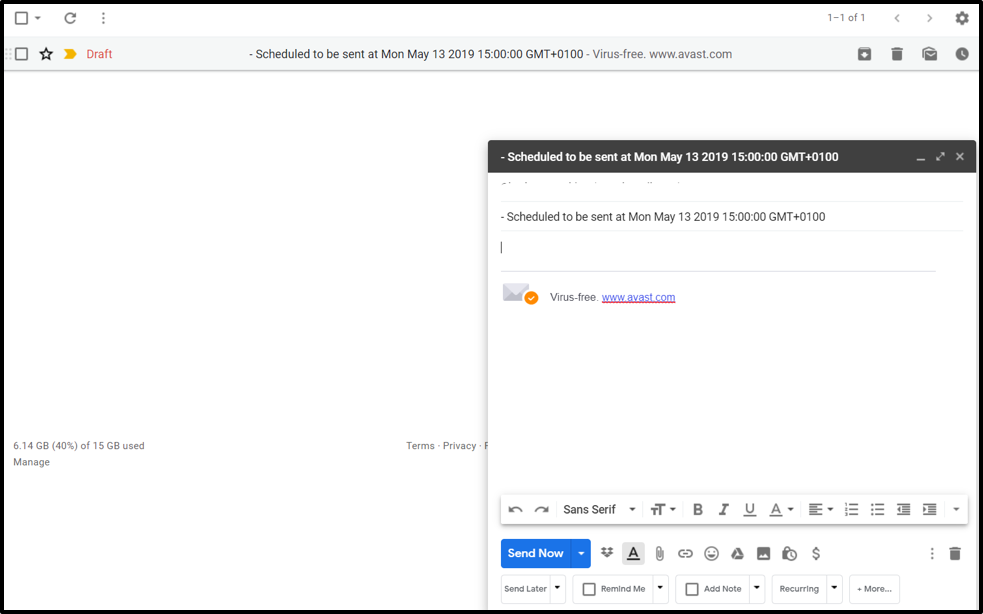Insert a file from Google Drive
Screen dimensions: 983x614
tap(737, 553)
